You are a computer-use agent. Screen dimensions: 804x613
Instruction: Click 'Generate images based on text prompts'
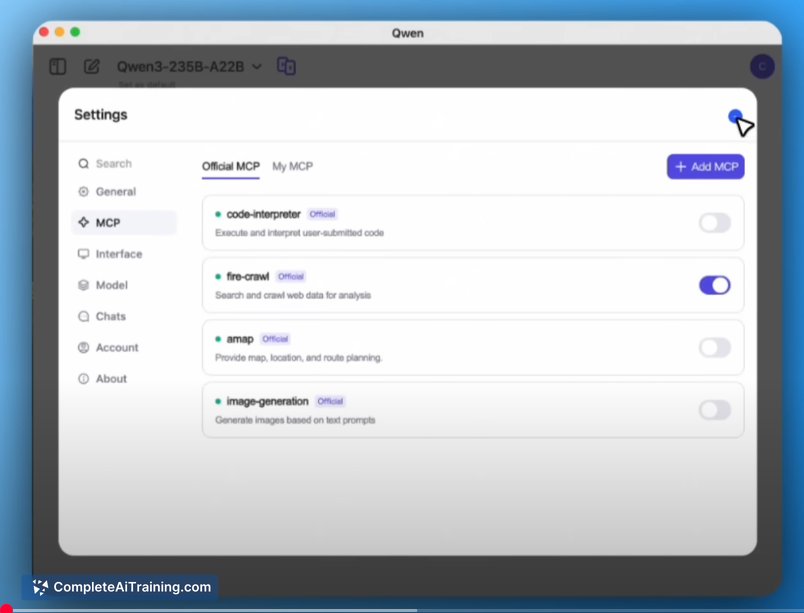pyautogui.click(x=295, y=420)
